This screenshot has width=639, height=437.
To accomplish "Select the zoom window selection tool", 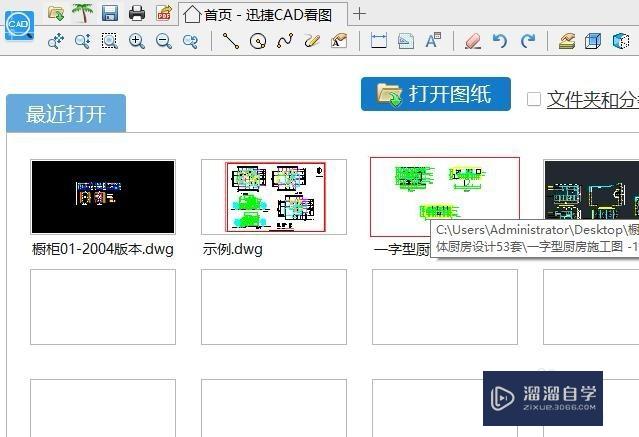I will click(110, 41).
